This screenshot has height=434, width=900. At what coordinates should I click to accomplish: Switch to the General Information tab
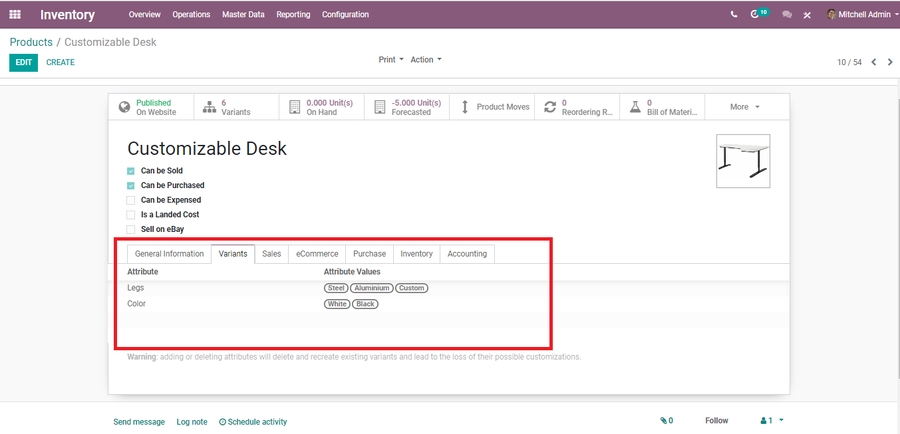(x=169, y=254)
